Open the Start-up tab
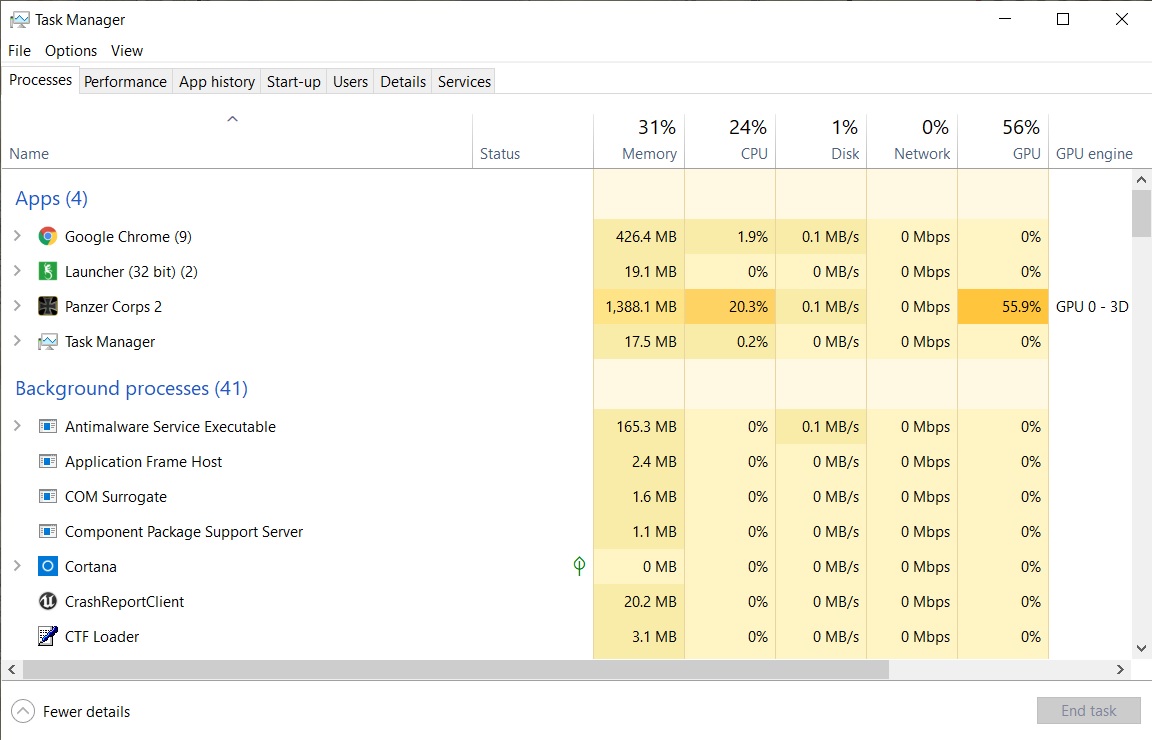This screenshot has height=740, width=1152. pos(294,82)
